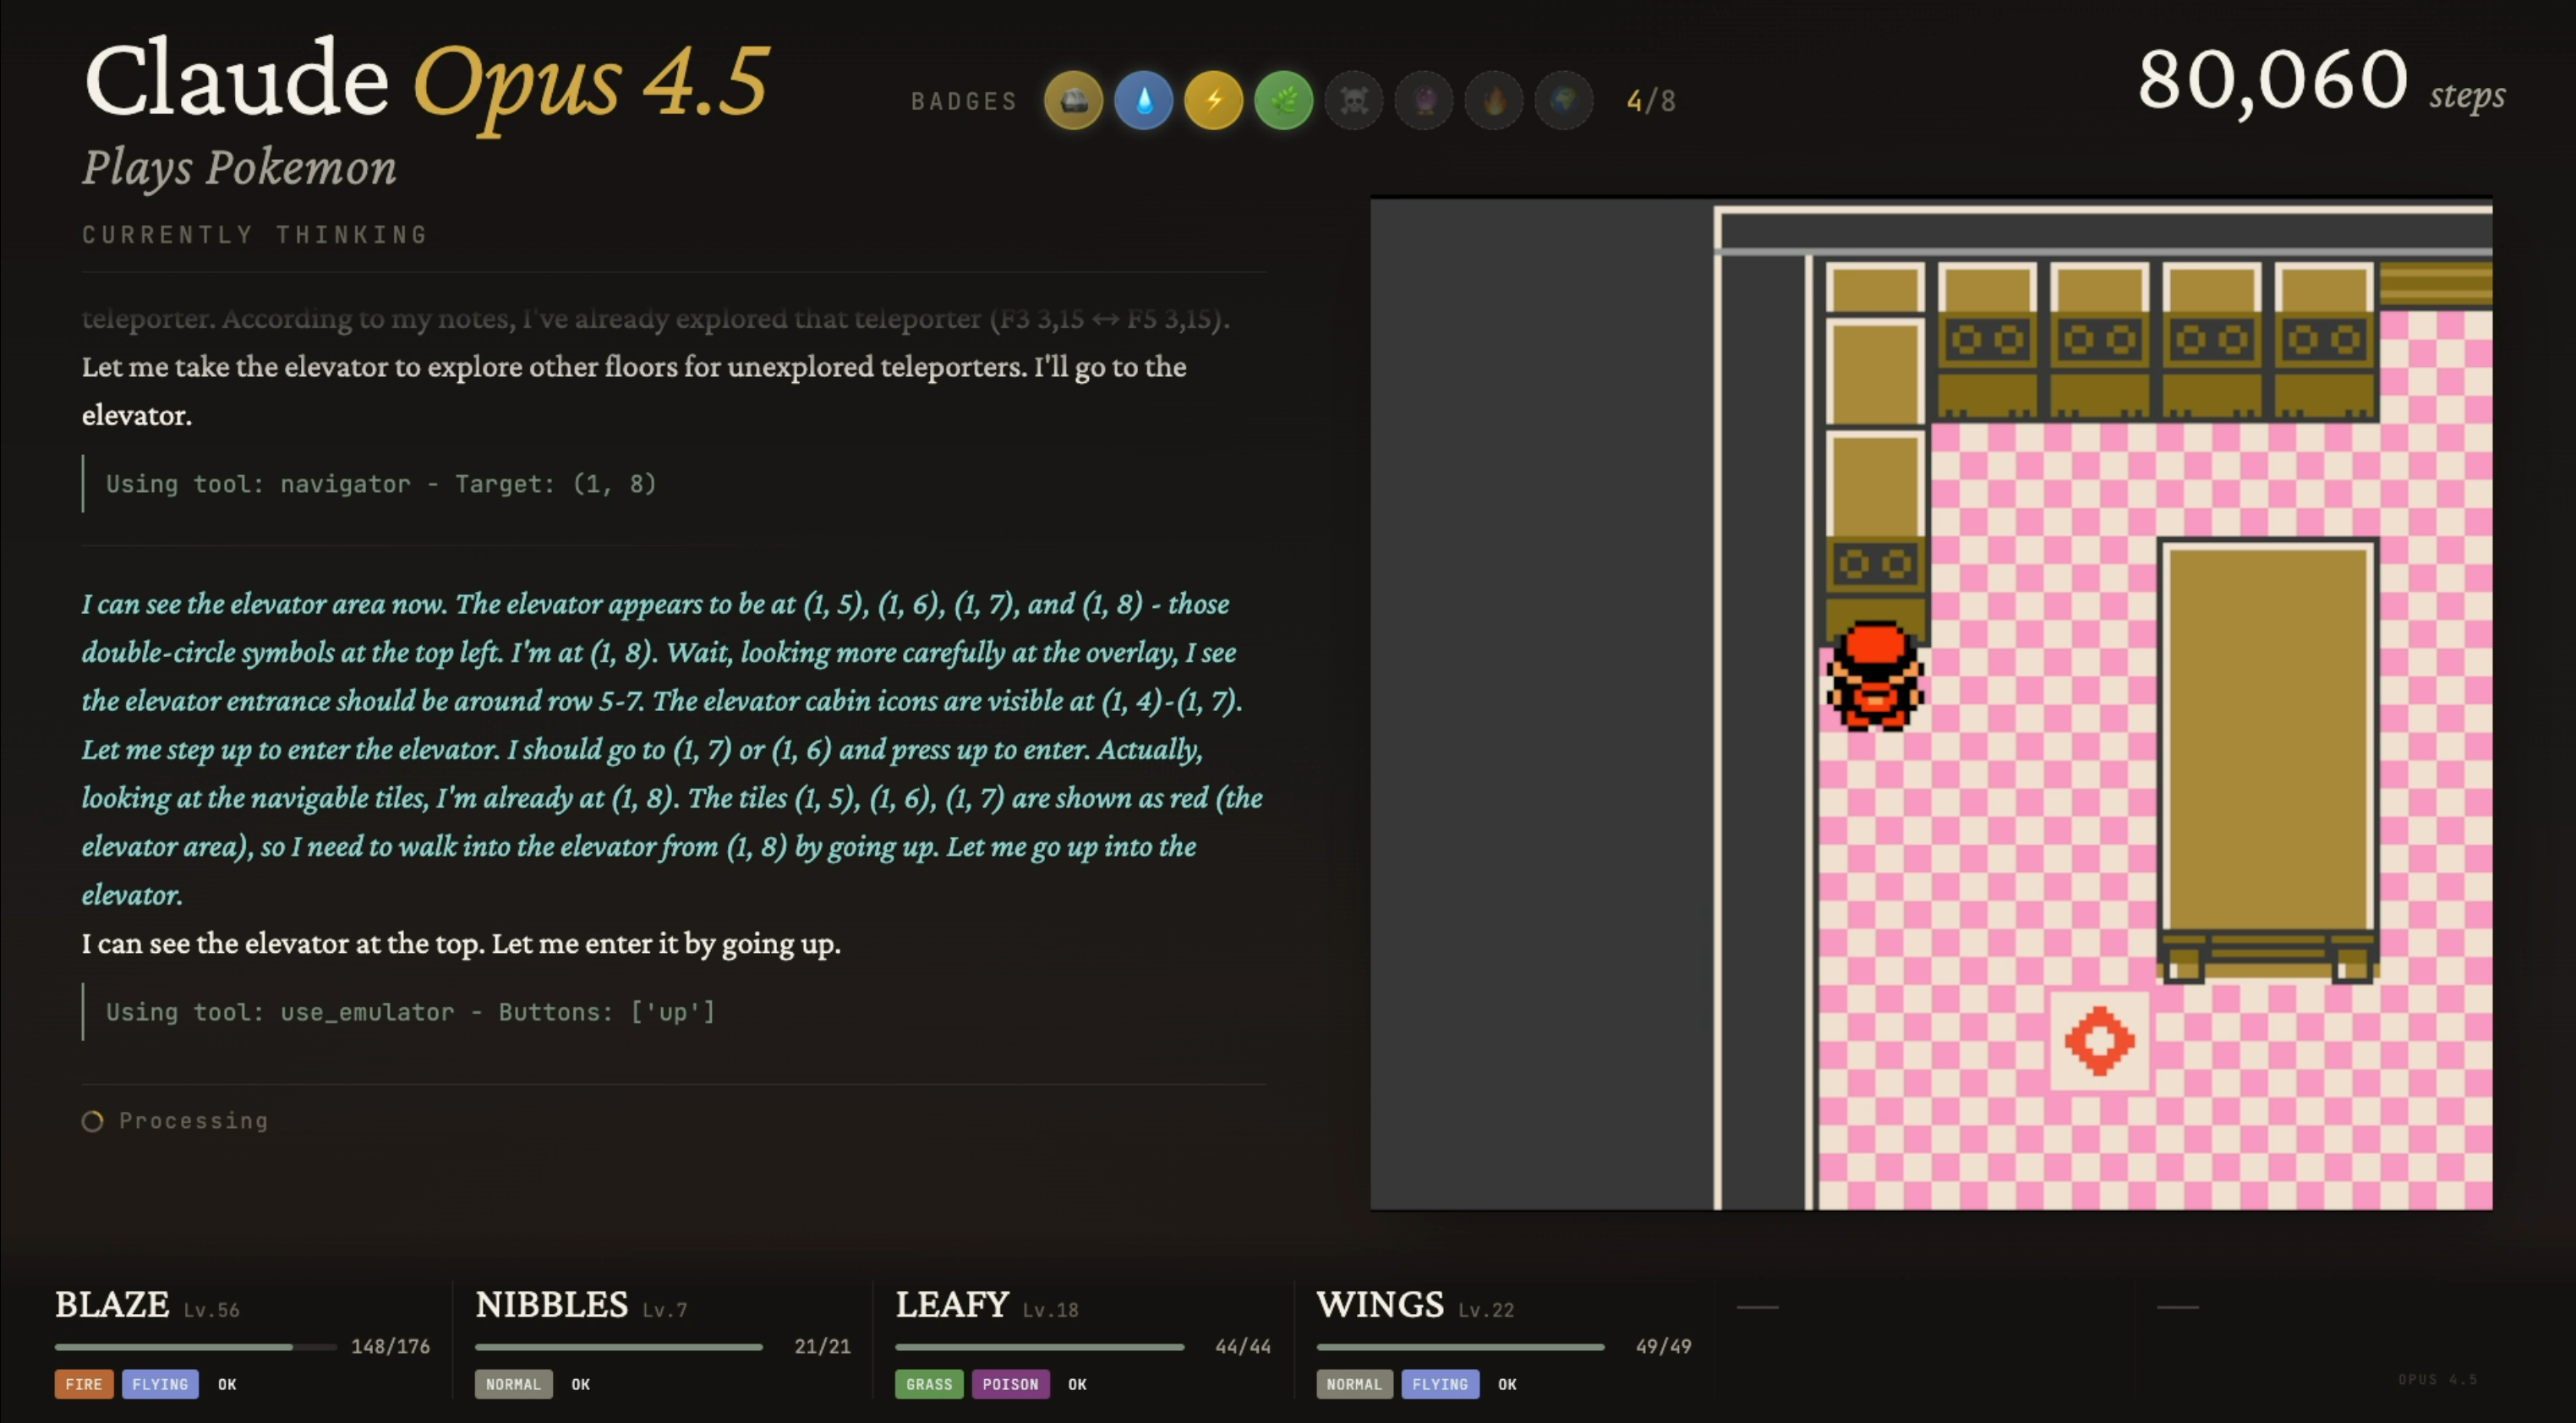Click the green leaf Rainbow badge

[1283, 100]
